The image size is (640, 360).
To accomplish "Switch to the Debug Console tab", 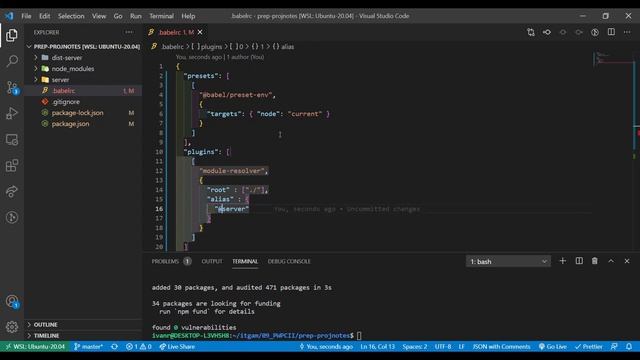I will coord(289,261).
